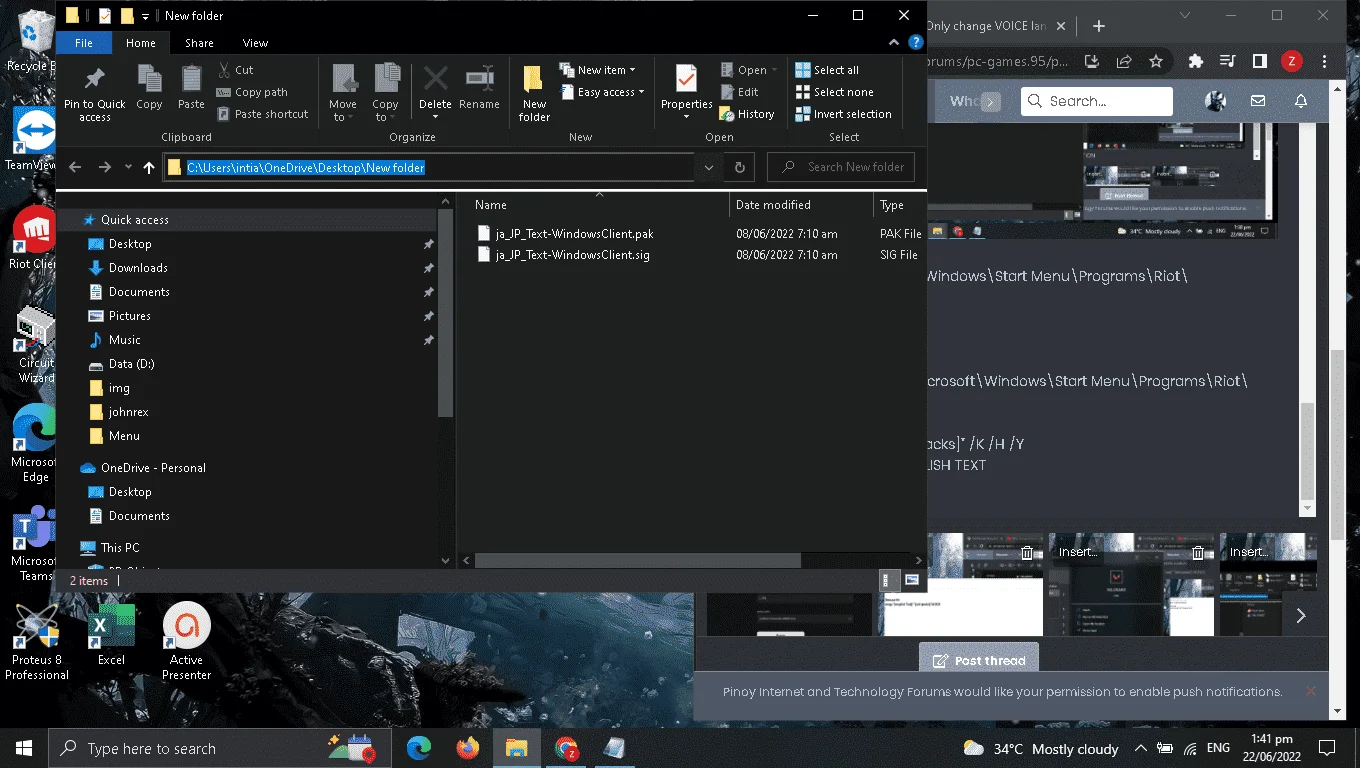Open the File menu tab
This screenshot has width=1360, height=768.
[84, 43]
